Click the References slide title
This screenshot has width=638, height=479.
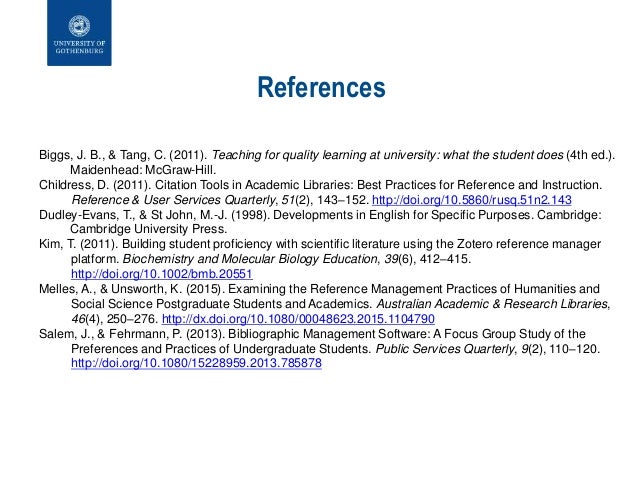click(321, 87)
